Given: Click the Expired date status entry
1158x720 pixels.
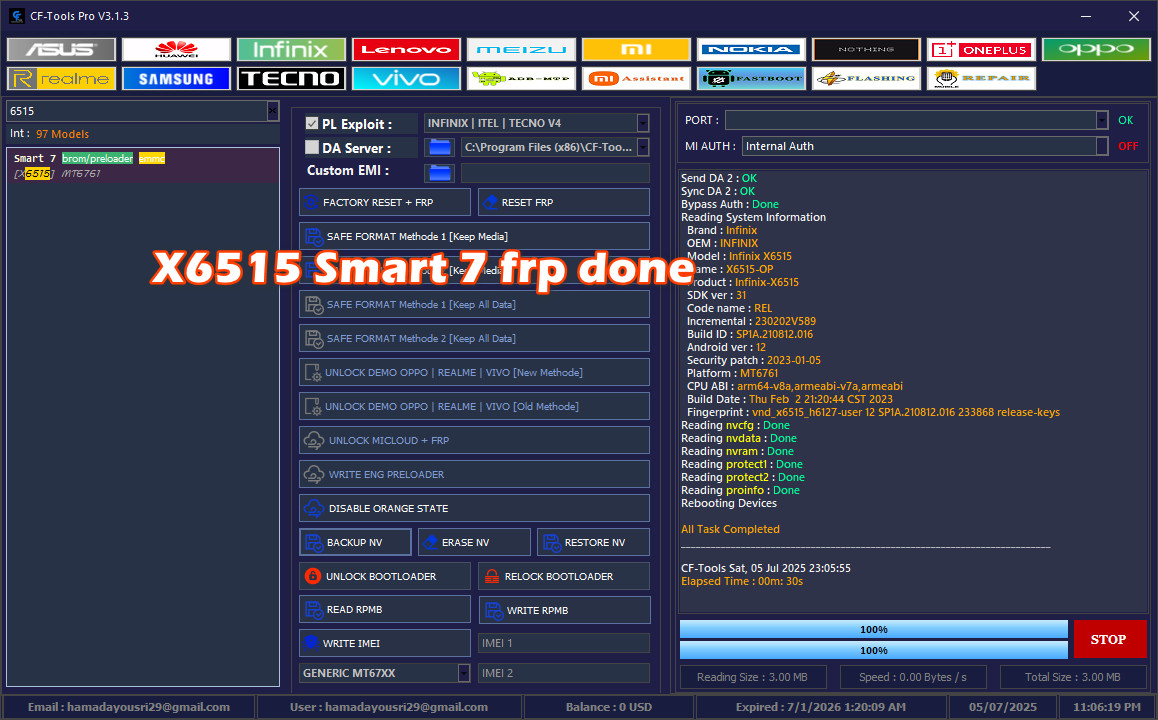Looking at the screenshot, I should tap(820, 707).
